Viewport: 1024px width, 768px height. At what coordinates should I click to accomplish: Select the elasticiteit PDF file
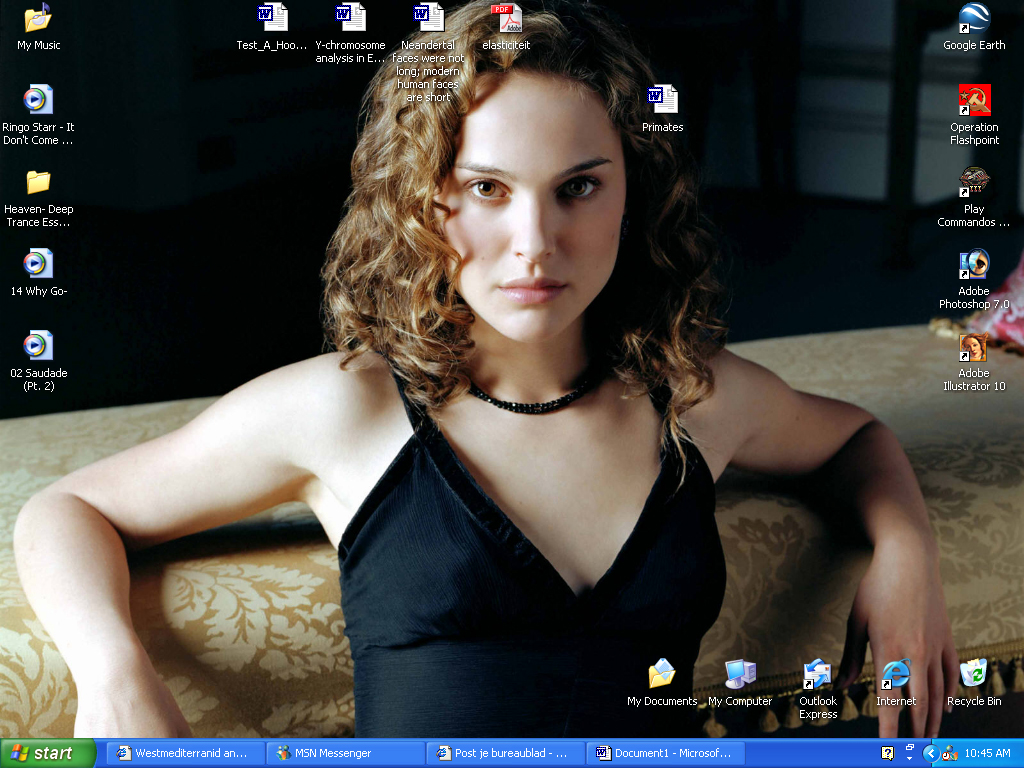tap(506, 19)
